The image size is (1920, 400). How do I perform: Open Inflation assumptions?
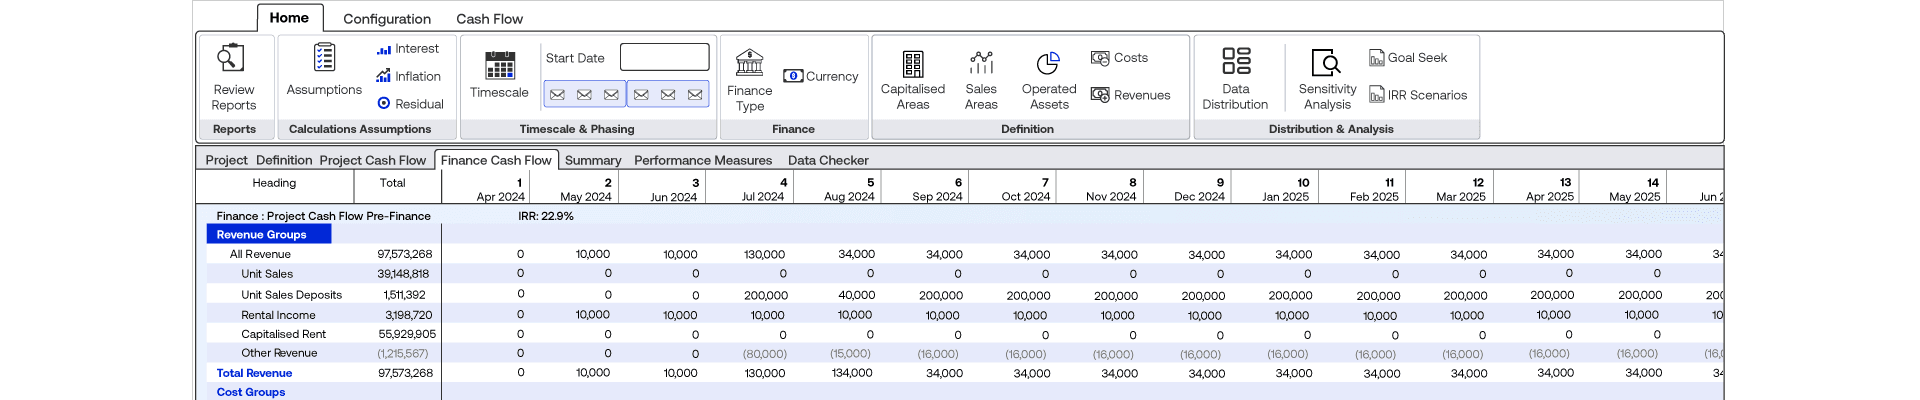coord(408,76)
